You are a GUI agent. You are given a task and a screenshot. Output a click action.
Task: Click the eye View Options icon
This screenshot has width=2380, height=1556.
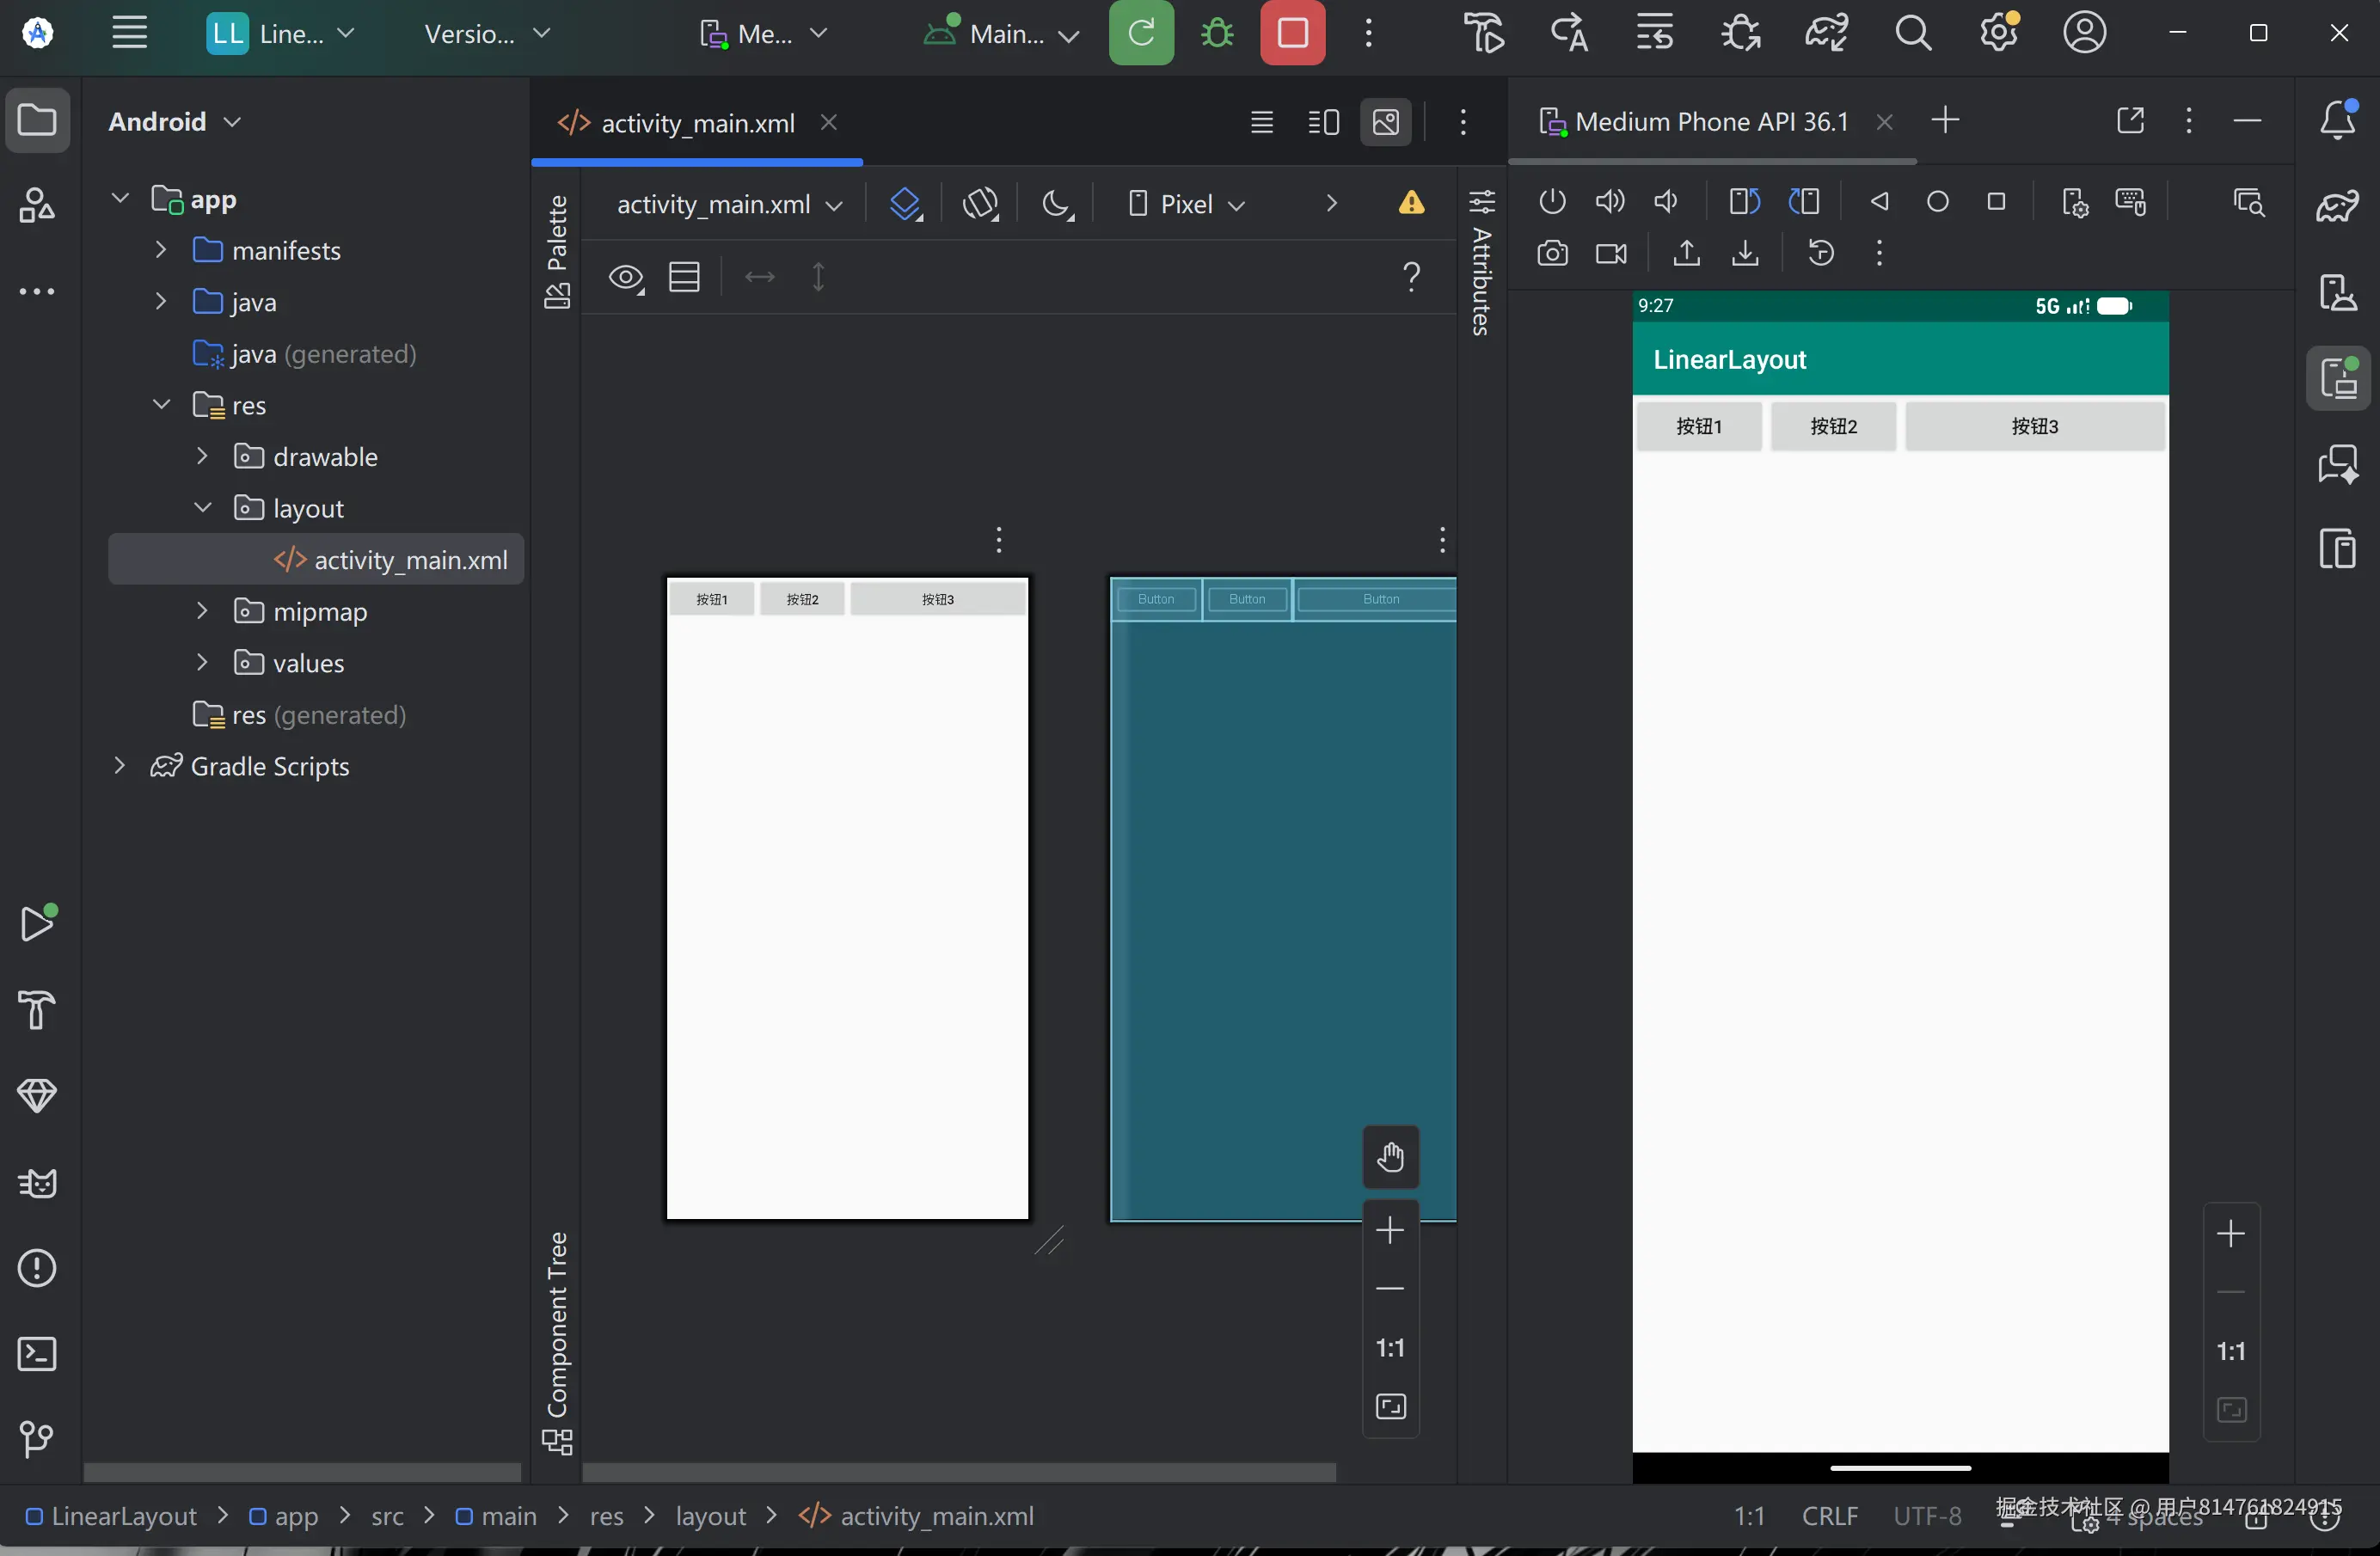pos(626,277)
